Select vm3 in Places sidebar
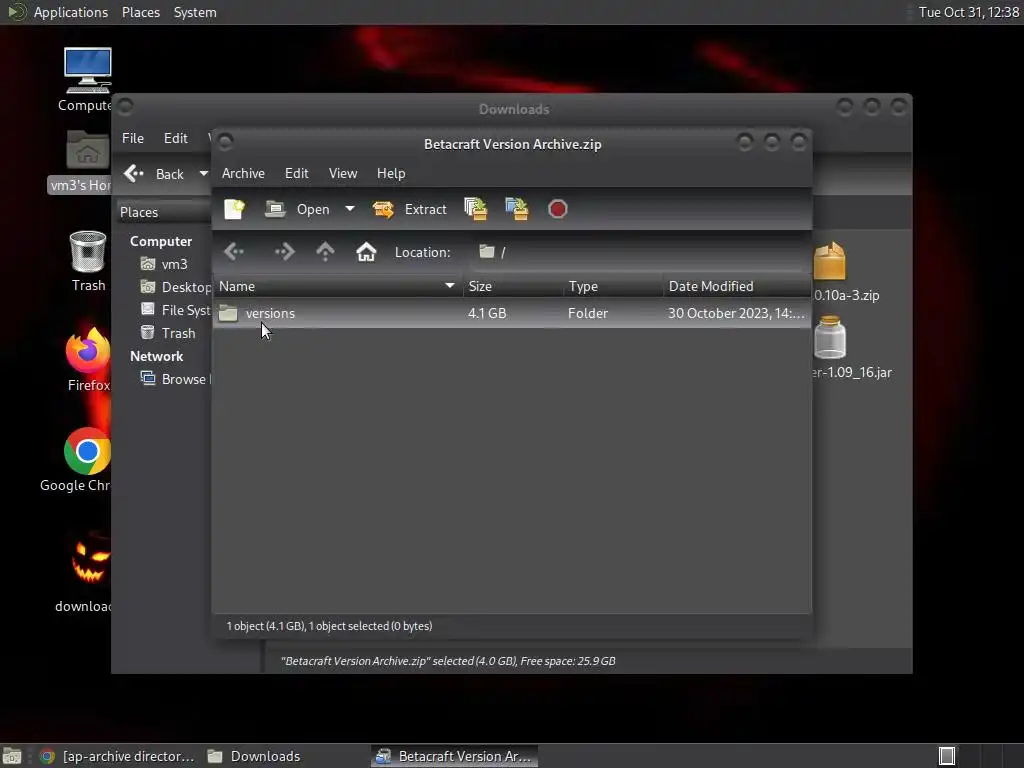This screenshot has width=1024, height=768. (x=165, y=264)
